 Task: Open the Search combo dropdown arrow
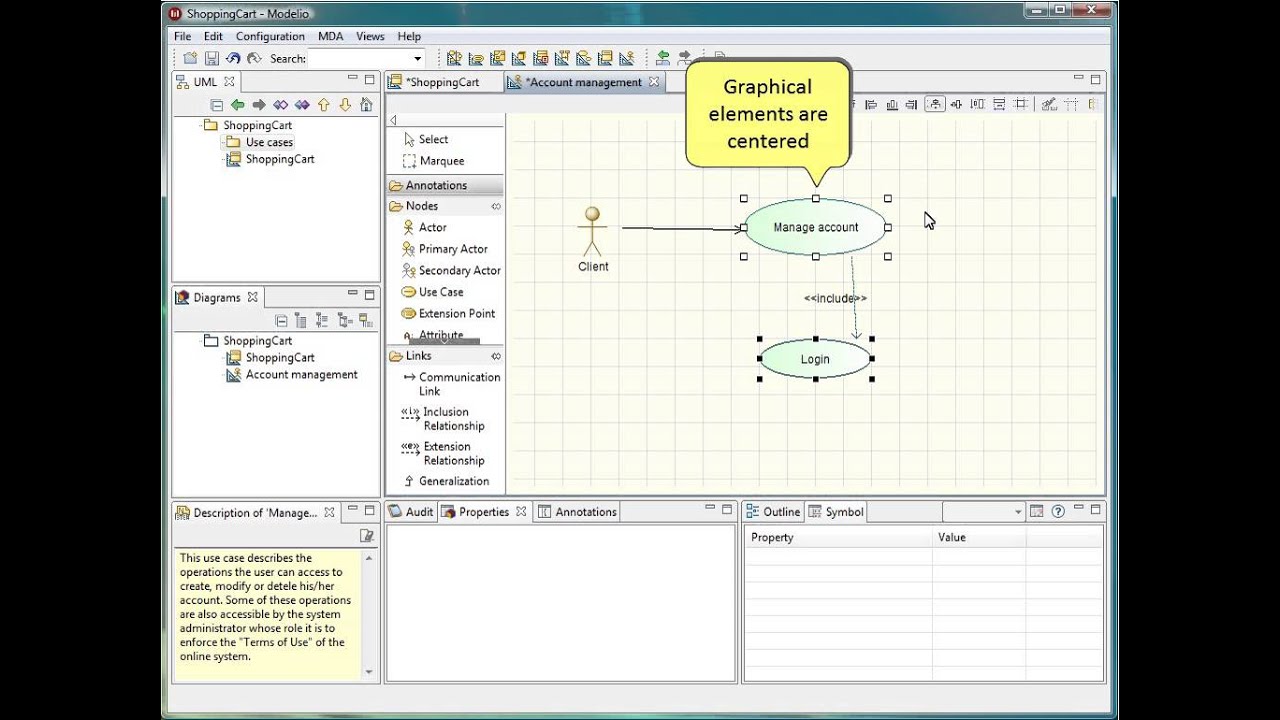click(x=418, y=59)
